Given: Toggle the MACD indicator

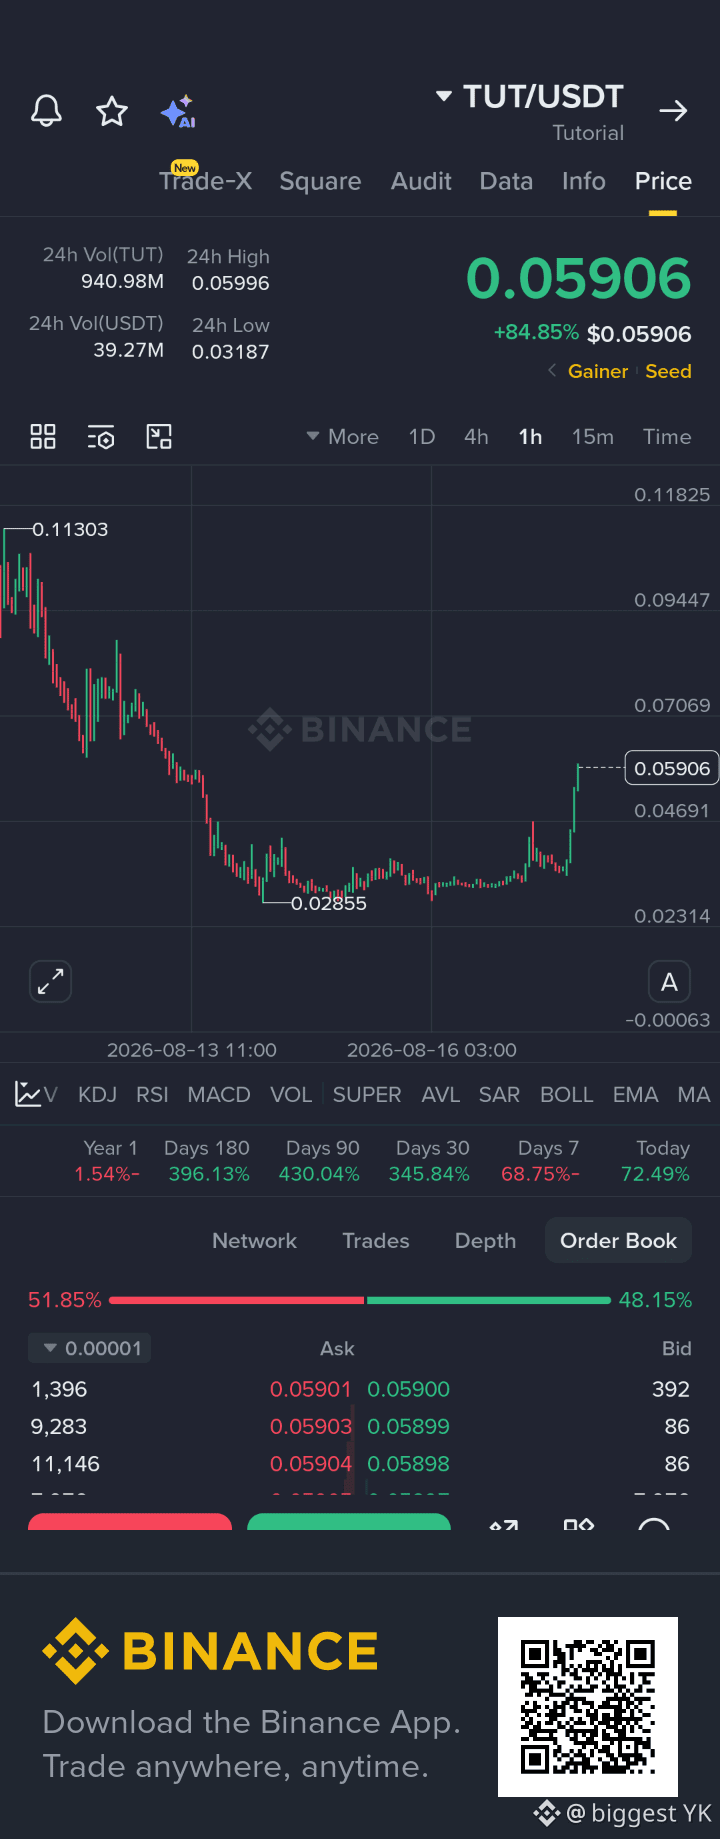Looking at the screenshot, I should coord(219,1095).
